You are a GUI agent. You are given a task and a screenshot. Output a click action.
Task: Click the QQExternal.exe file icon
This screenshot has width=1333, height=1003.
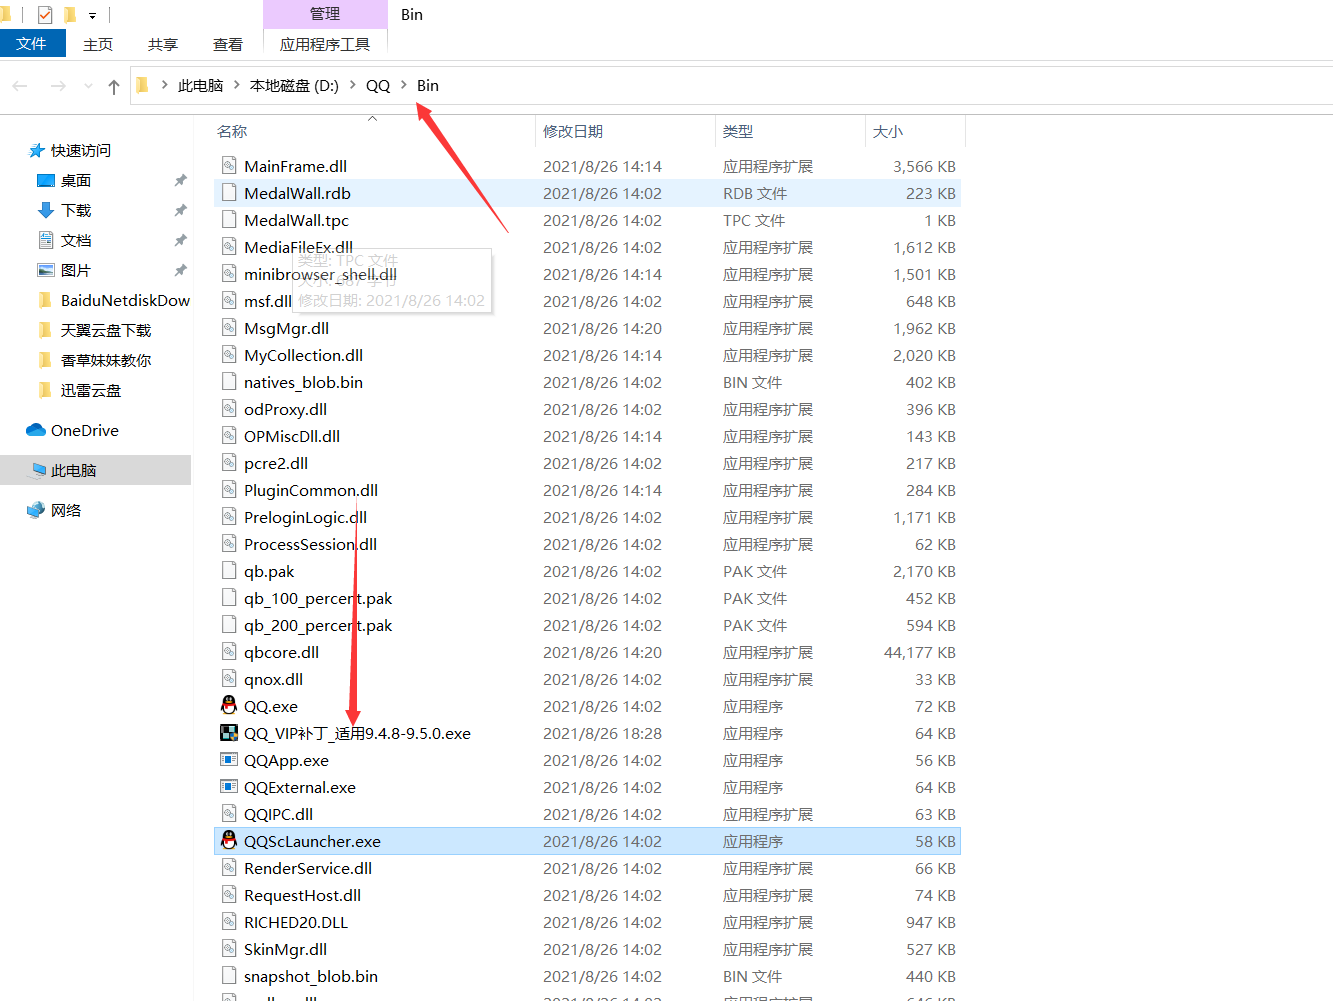coord(229,786)
